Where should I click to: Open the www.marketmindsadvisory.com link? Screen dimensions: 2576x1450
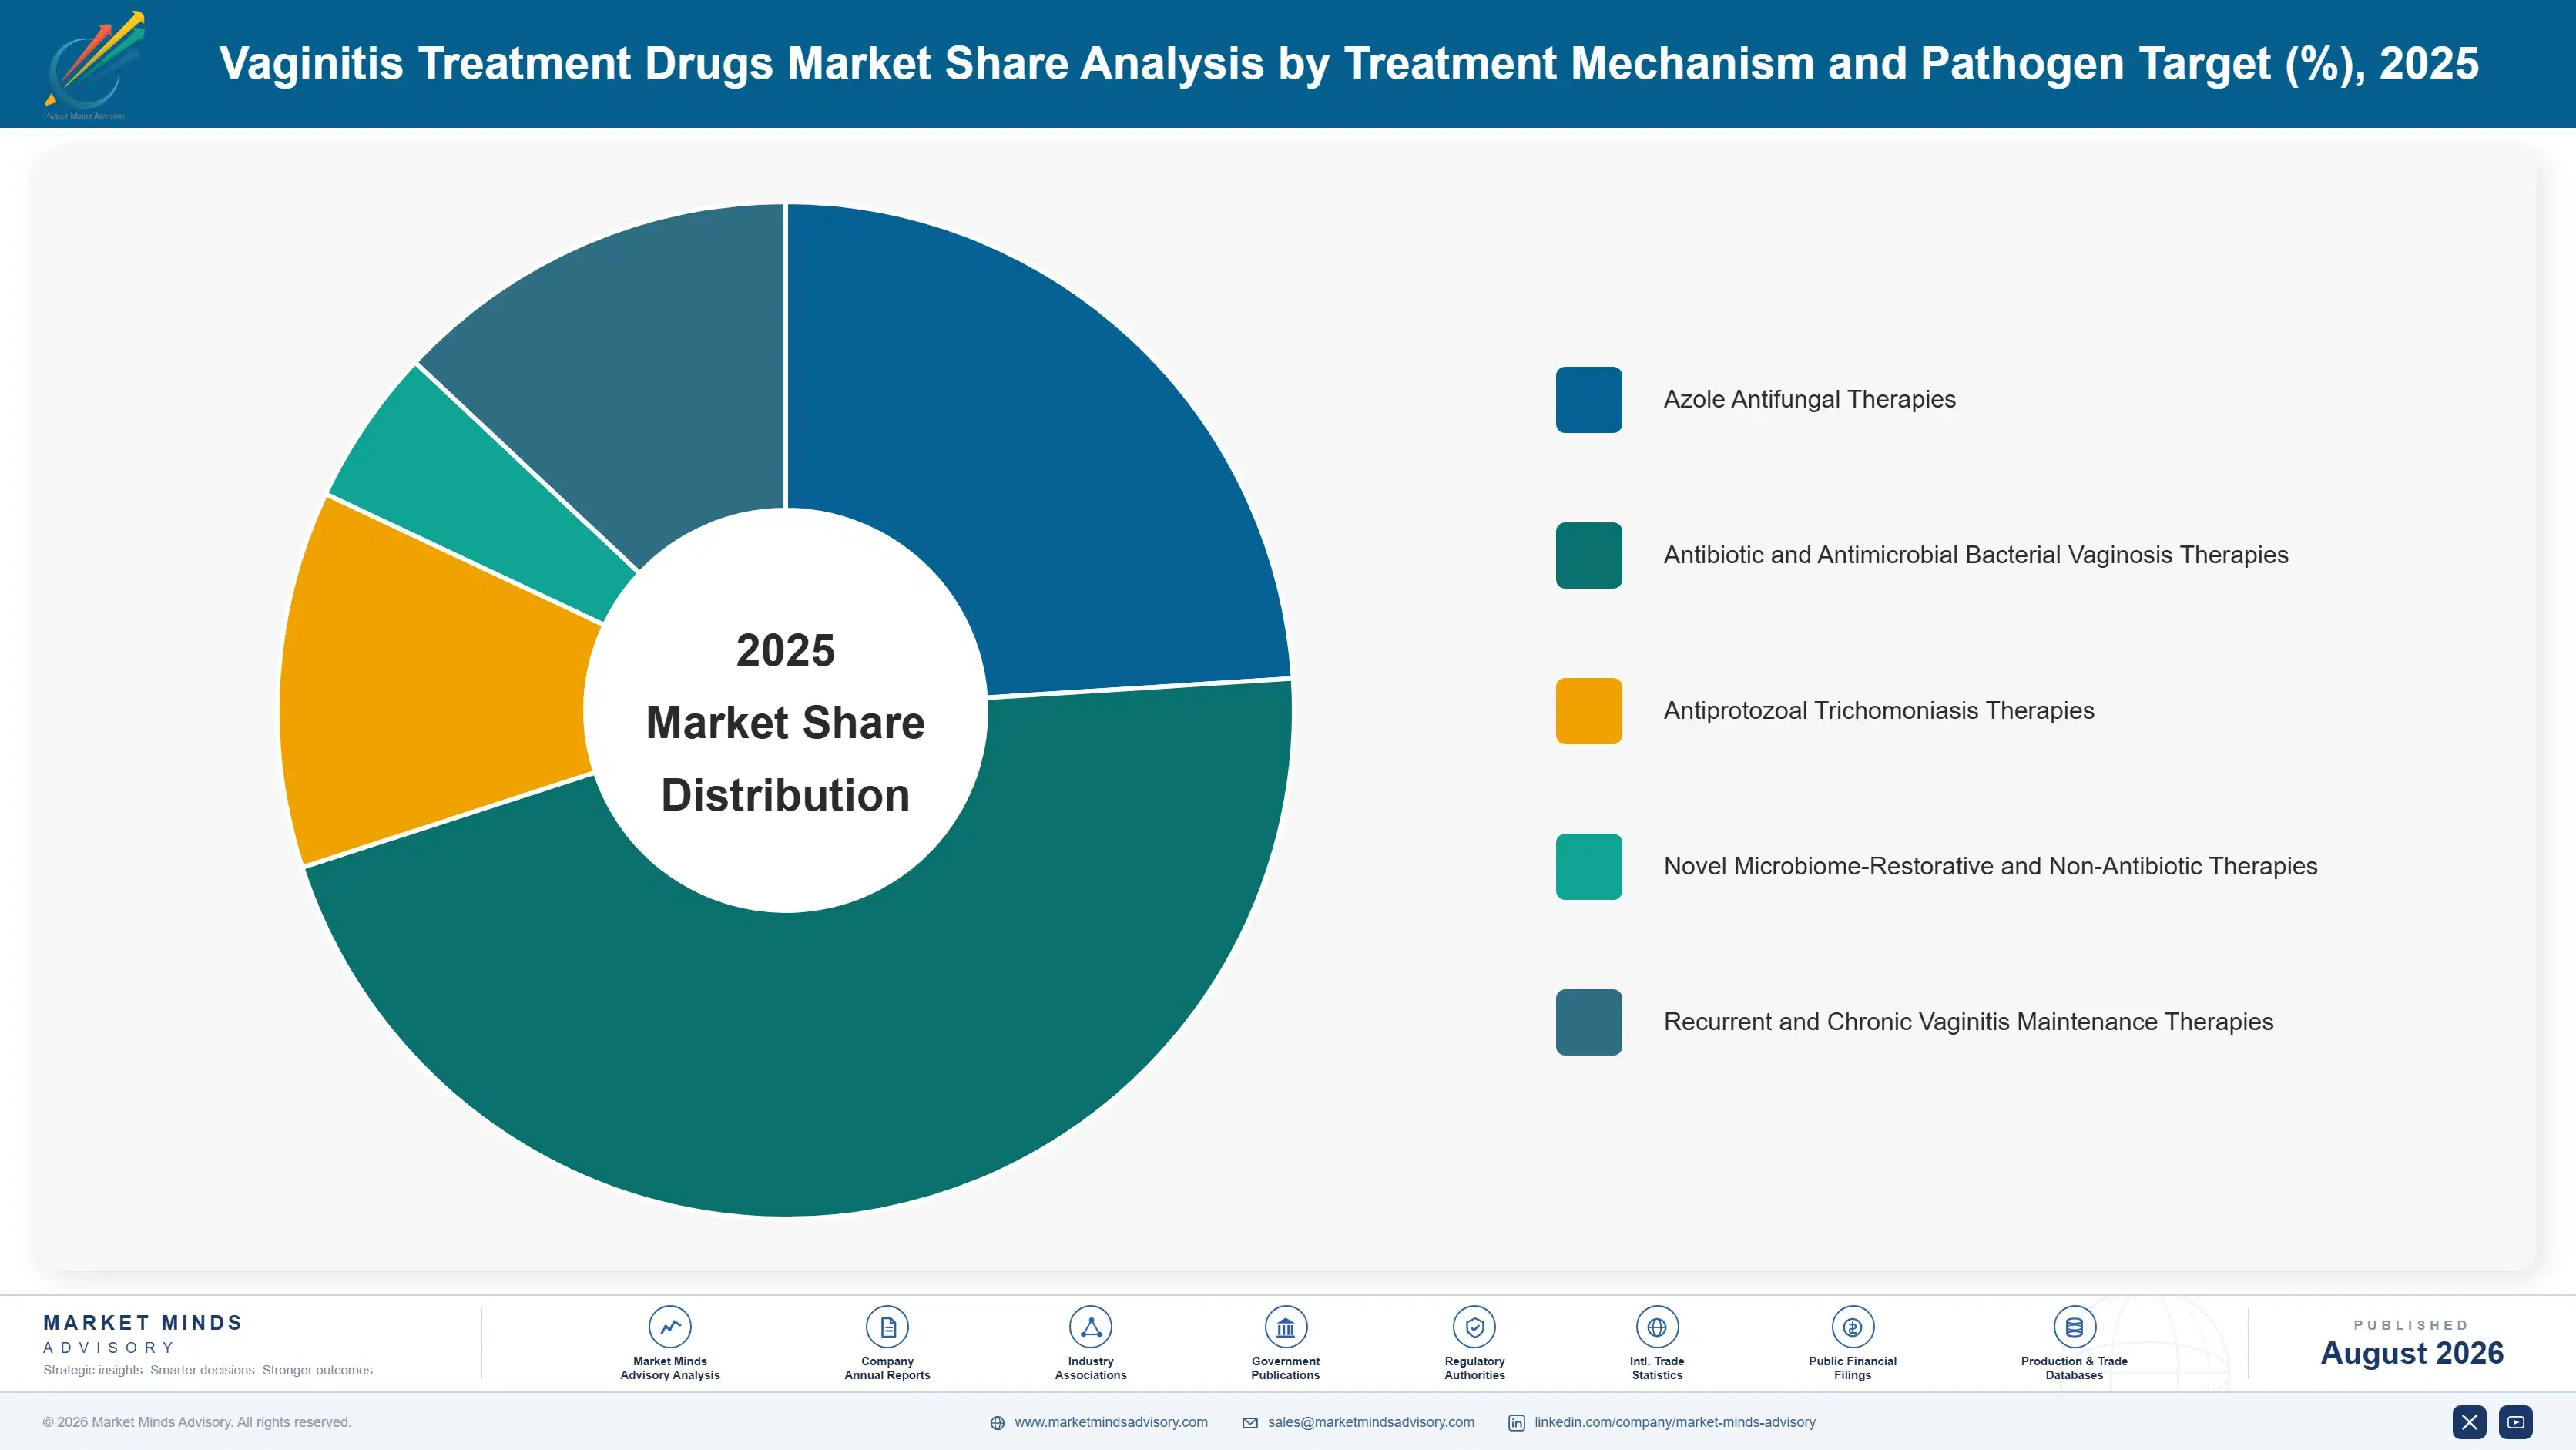[x=1110, y=1422]
